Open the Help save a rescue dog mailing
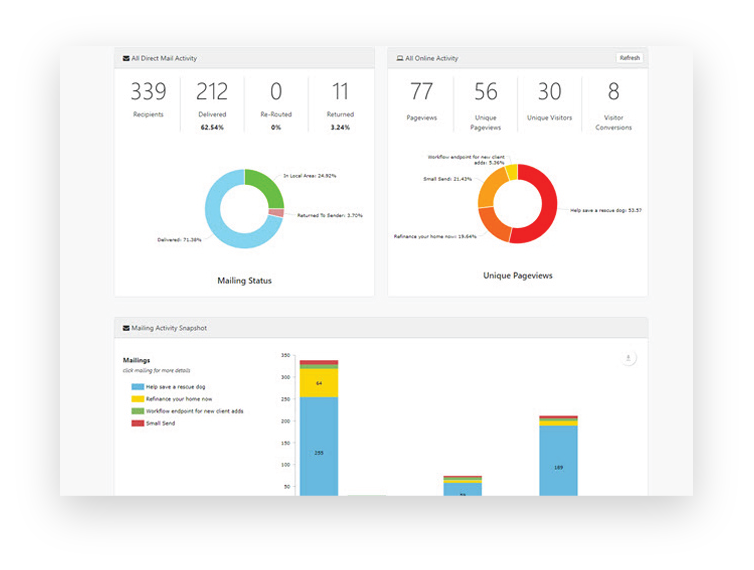 pyautogui.click(x=176, y=387)
